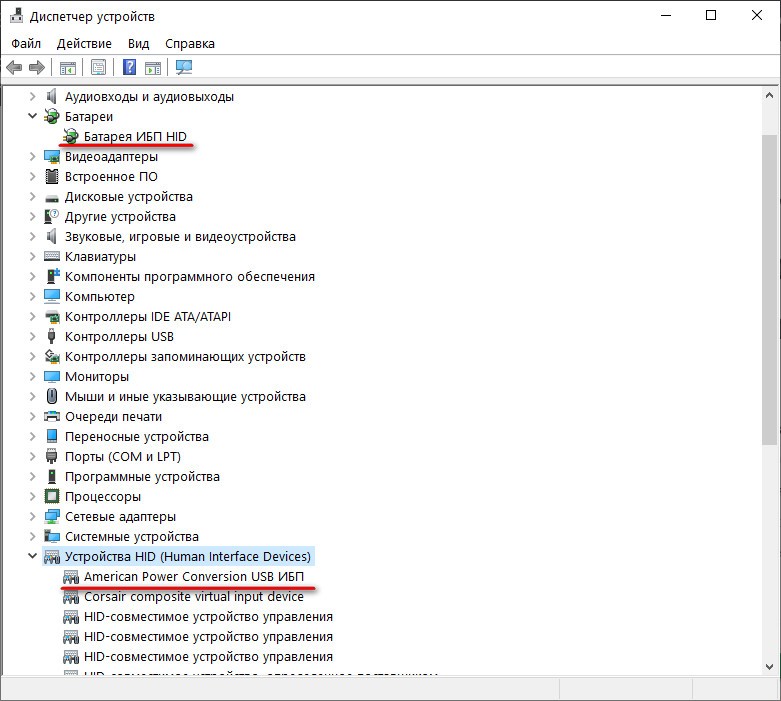Select the Батарея ИБП HID device

click(x=135, y=136)
